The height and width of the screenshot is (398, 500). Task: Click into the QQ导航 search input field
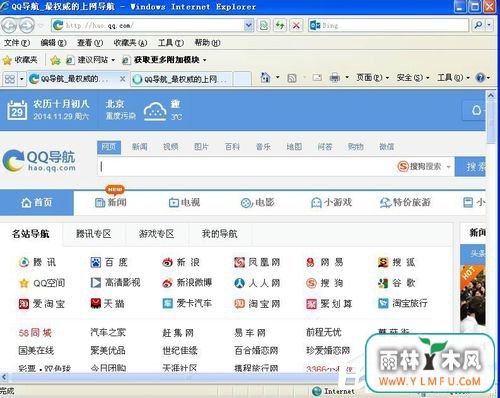[x=247, y=166]
